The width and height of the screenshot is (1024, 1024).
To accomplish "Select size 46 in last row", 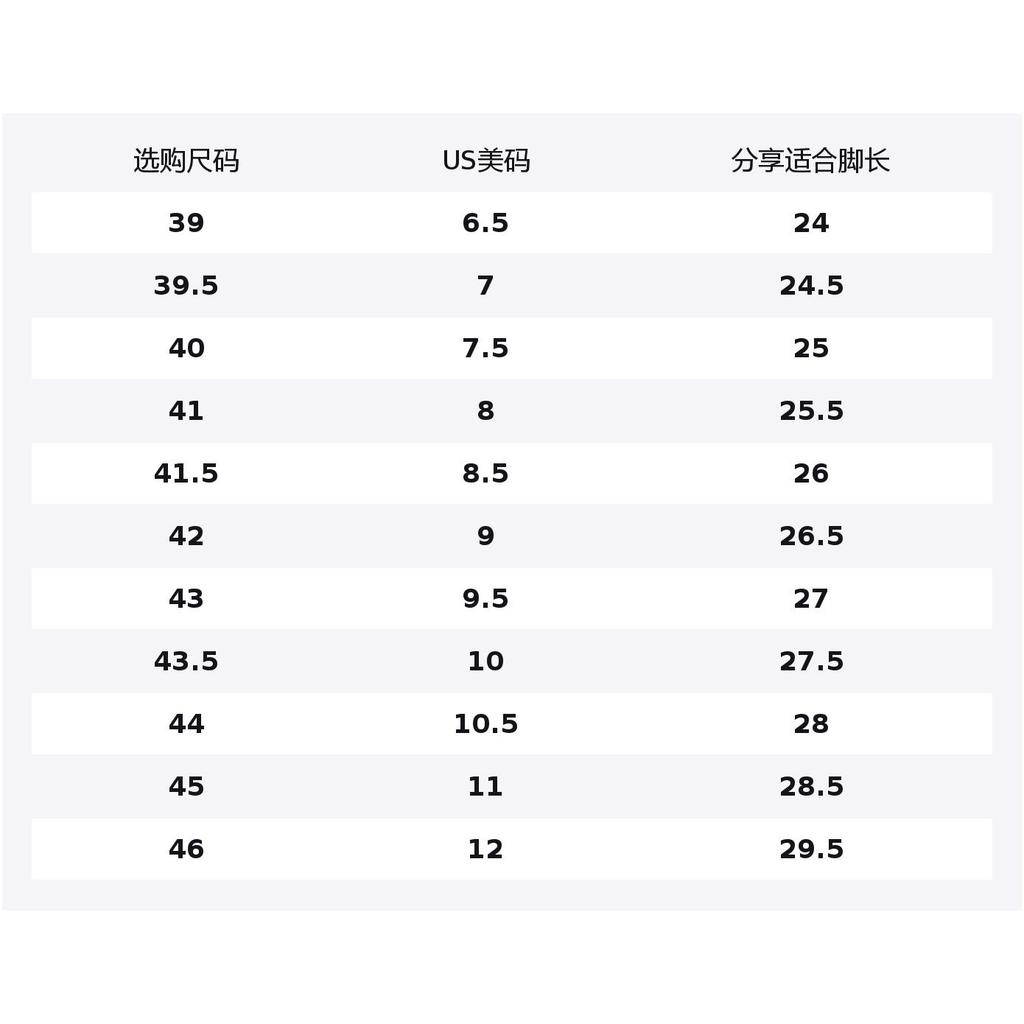I will (x=186, y=849).
